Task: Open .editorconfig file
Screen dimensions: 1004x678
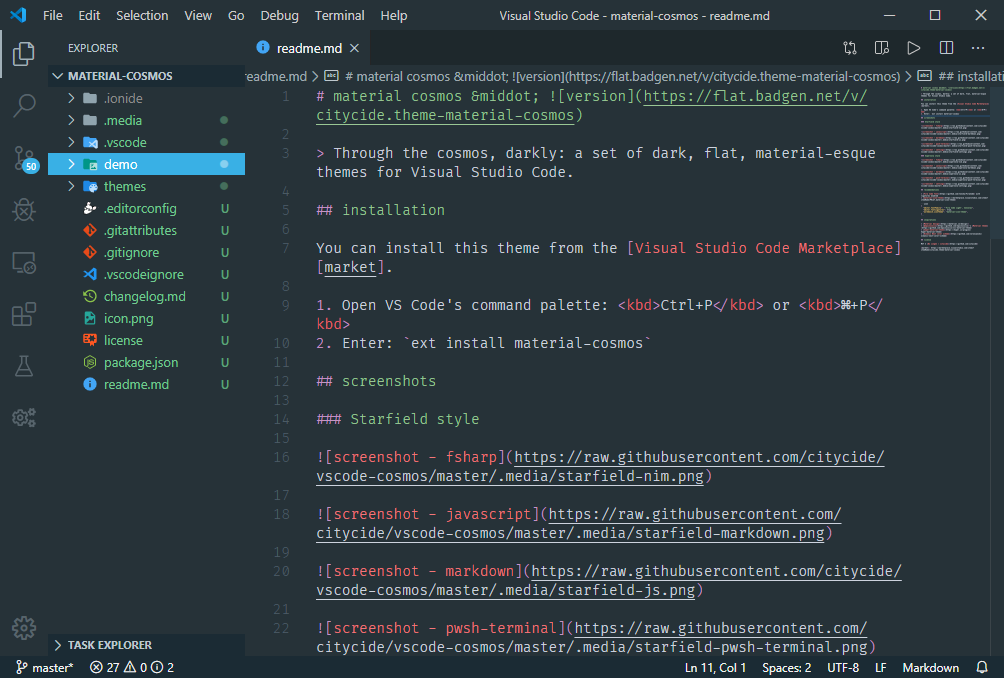Action: pos(147,208)
